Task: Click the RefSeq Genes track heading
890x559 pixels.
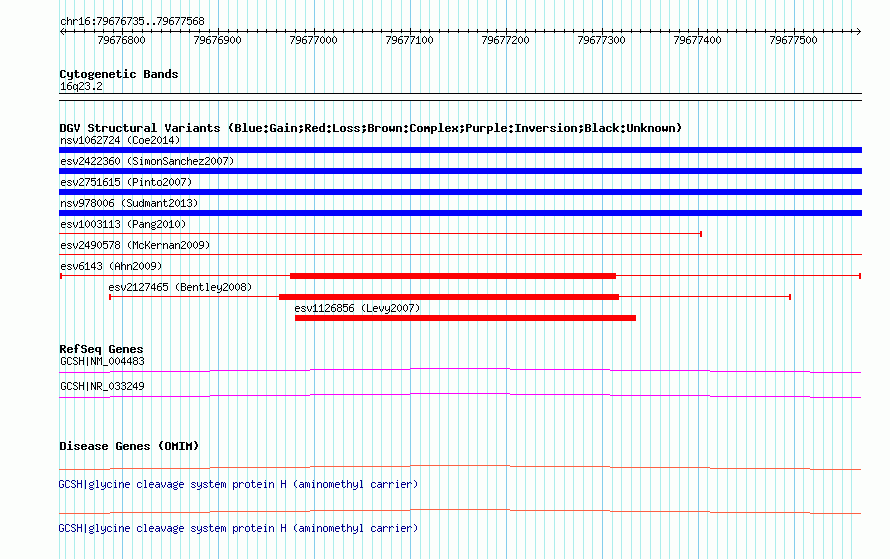Action: click(101, 349)
